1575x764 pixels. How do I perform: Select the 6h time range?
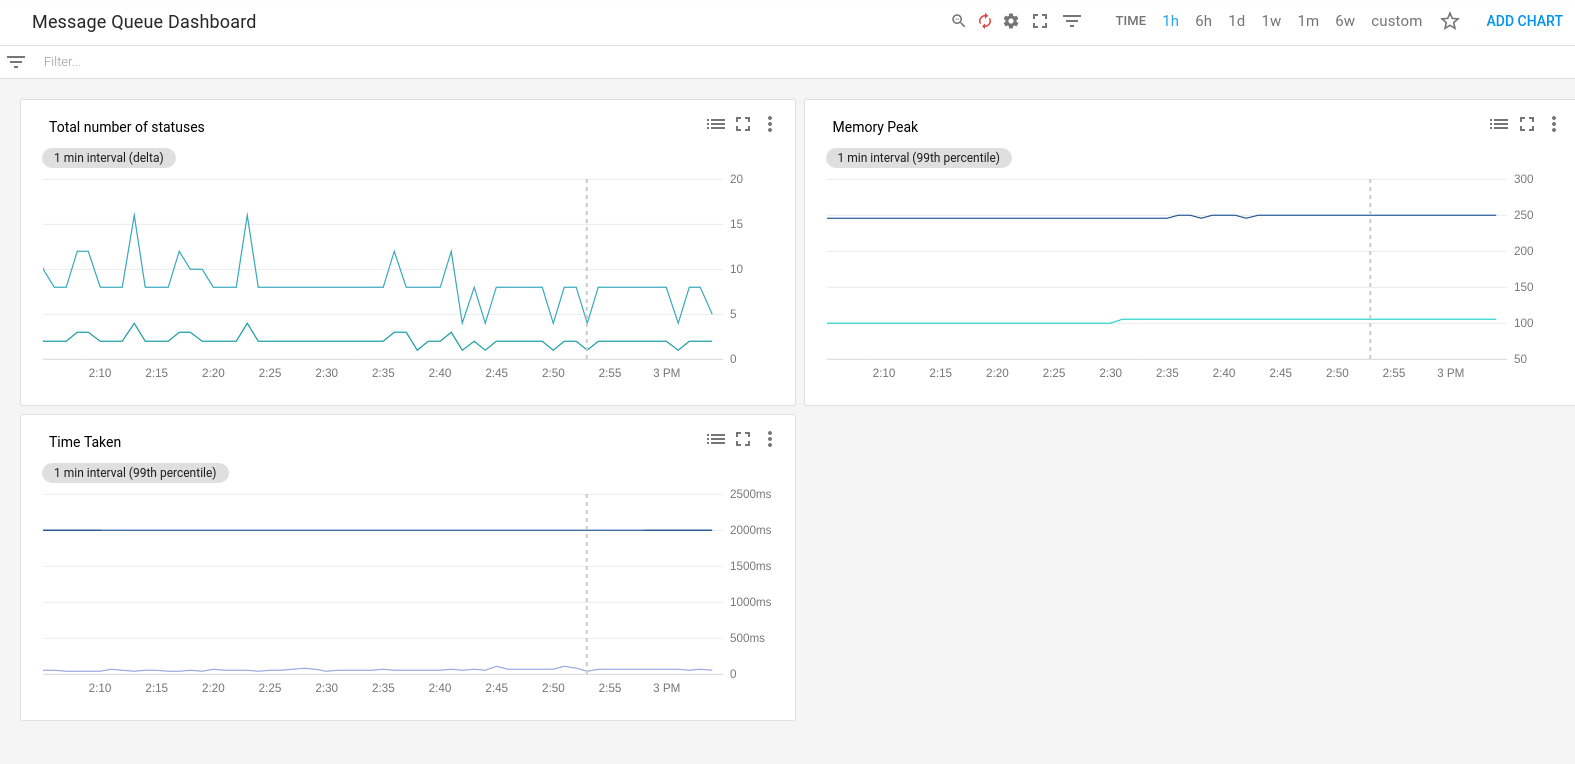1203,21
